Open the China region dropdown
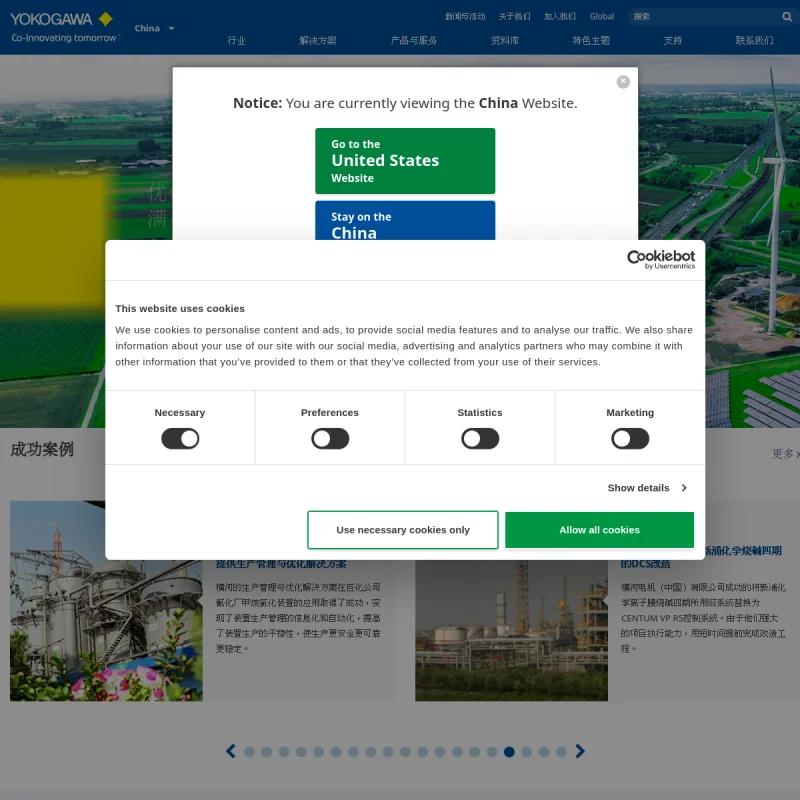The image size is (800, 800). [x=154, y=29]
